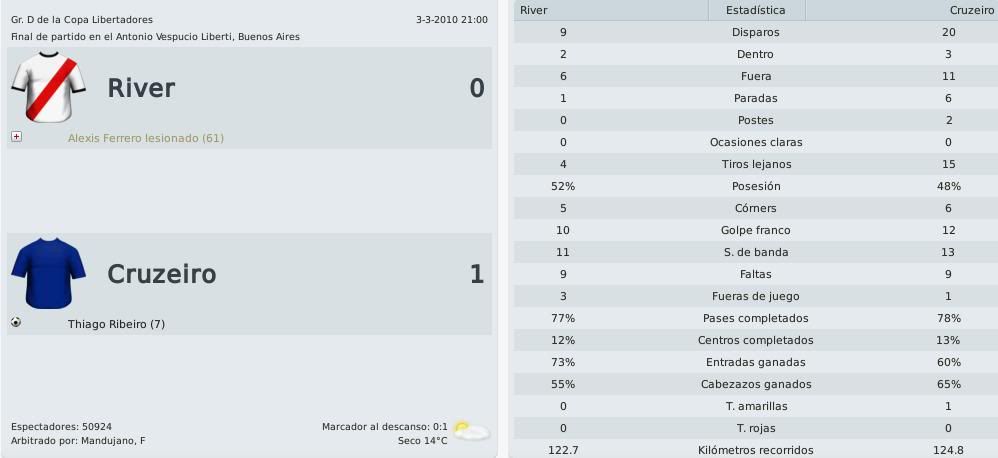Select the Cruzeiro team name
Viewport: 998px width, 458px height.
(162, 274)
